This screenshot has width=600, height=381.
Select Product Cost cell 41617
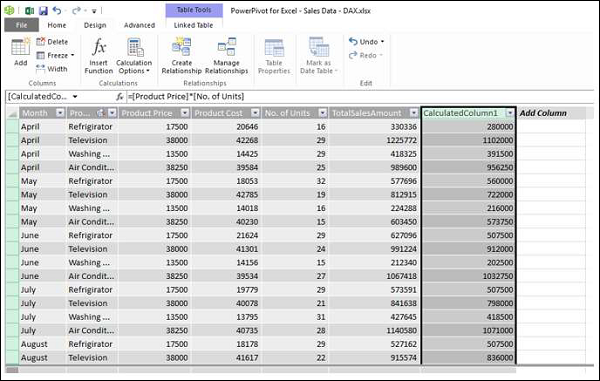pyautogui.click(x=227, y=358)
